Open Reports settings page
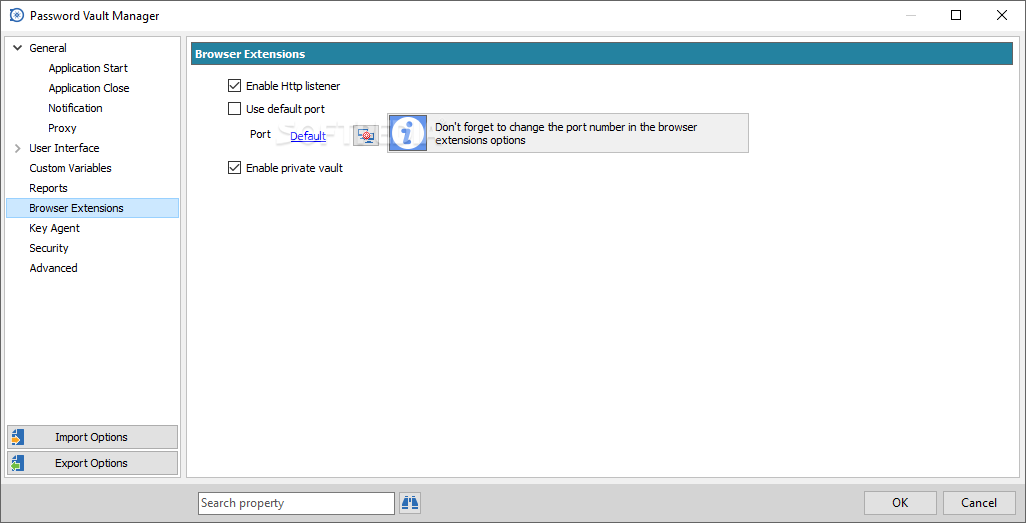Screen dimensions: 1026x523 48,188
